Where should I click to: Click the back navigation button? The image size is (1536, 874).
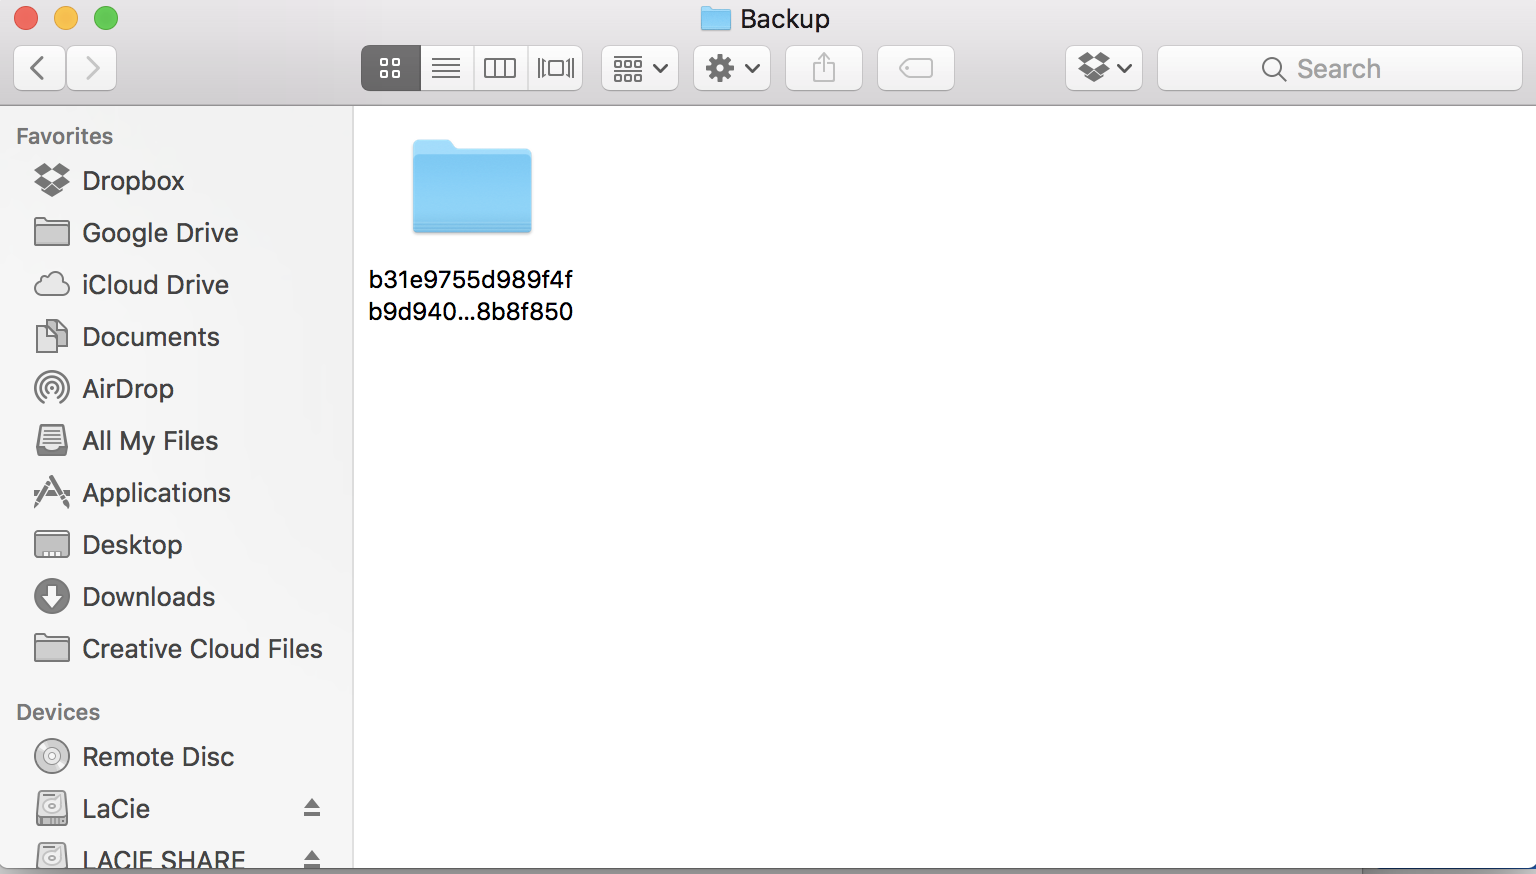click(x=39, y=68)
